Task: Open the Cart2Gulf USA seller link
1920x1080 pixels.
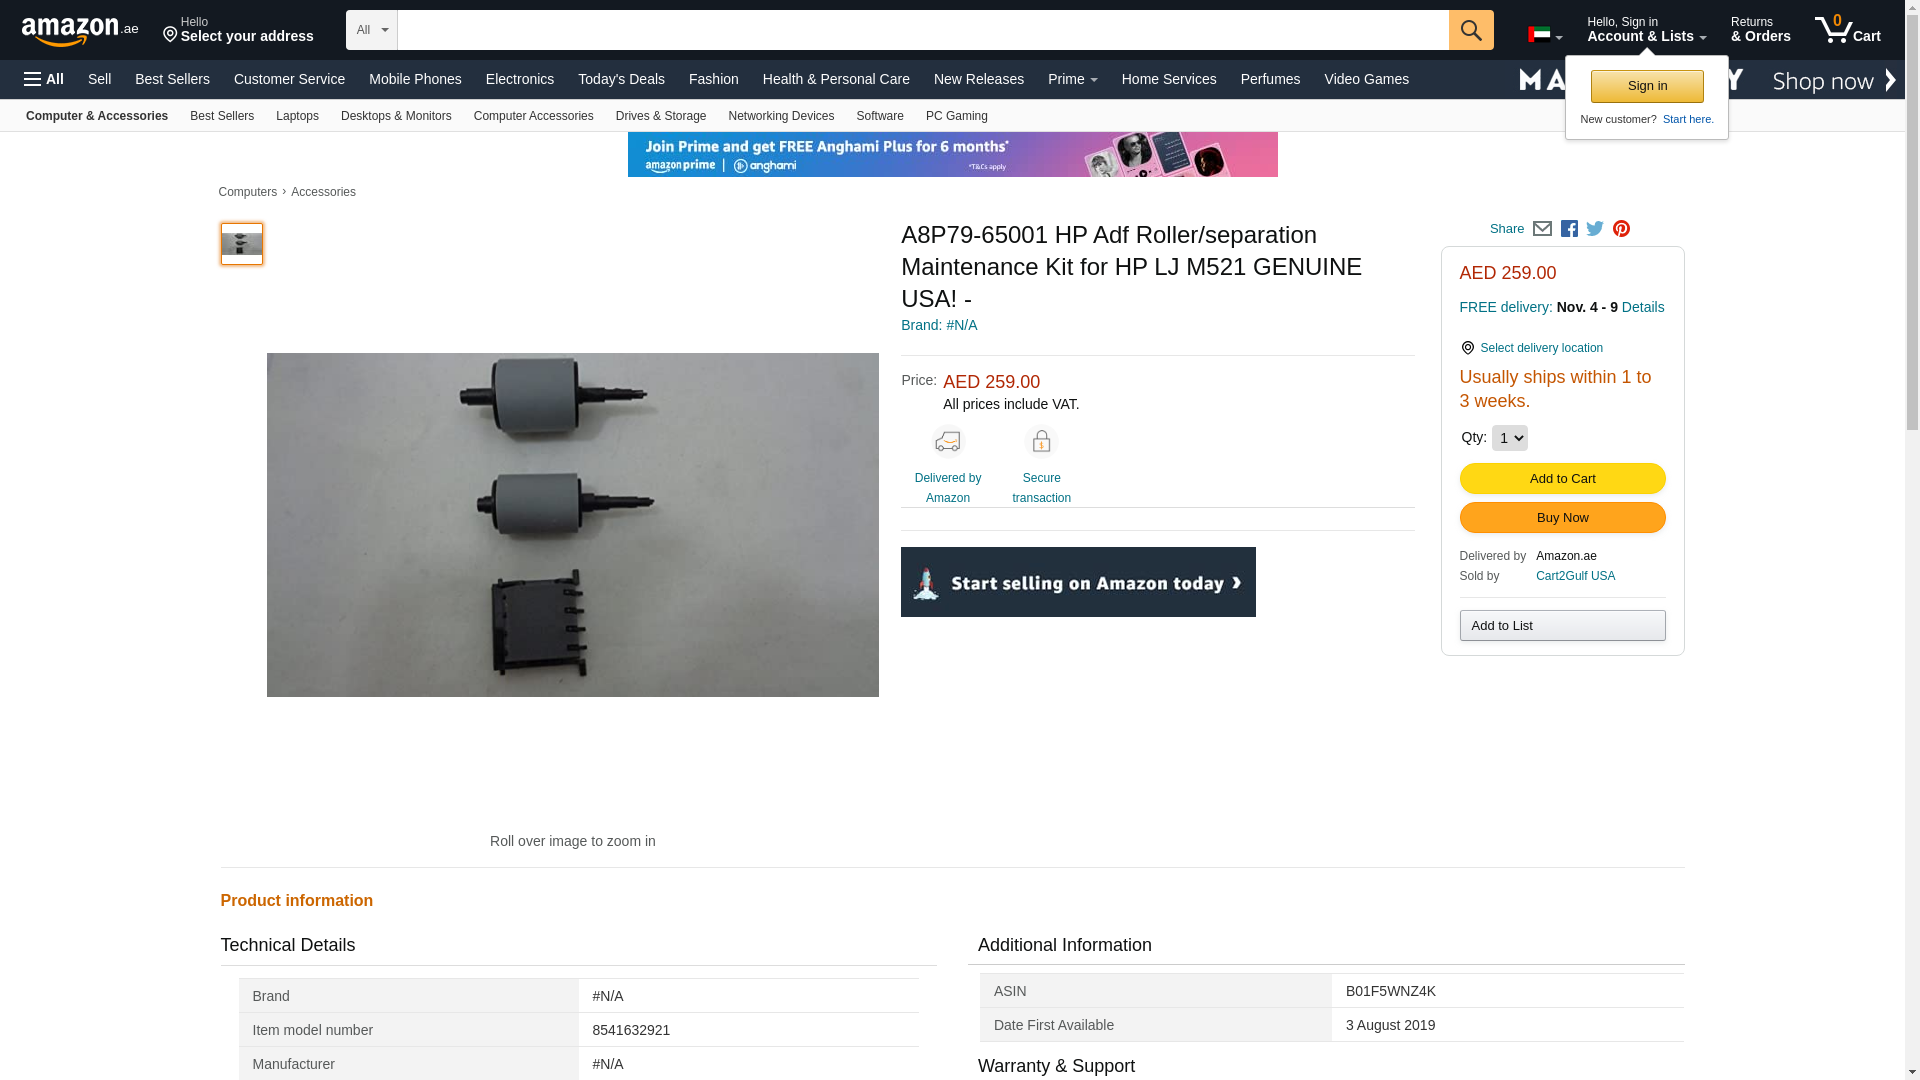Action: pos(1575,576)
